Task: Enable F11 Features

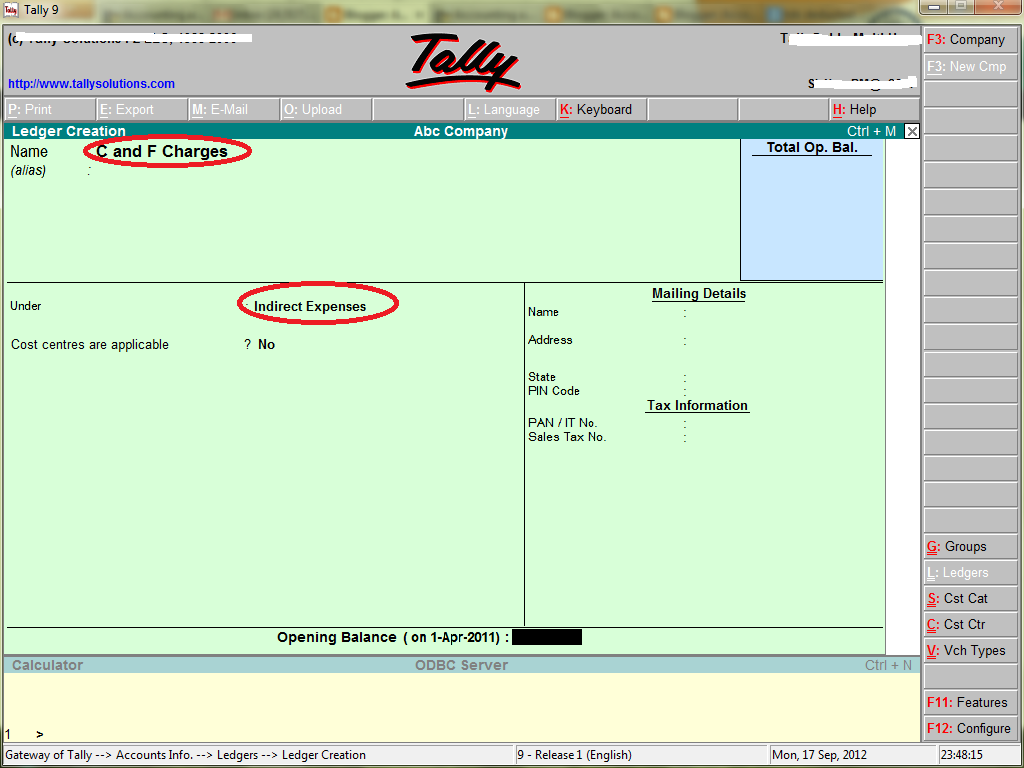Action: click(970, 702)
